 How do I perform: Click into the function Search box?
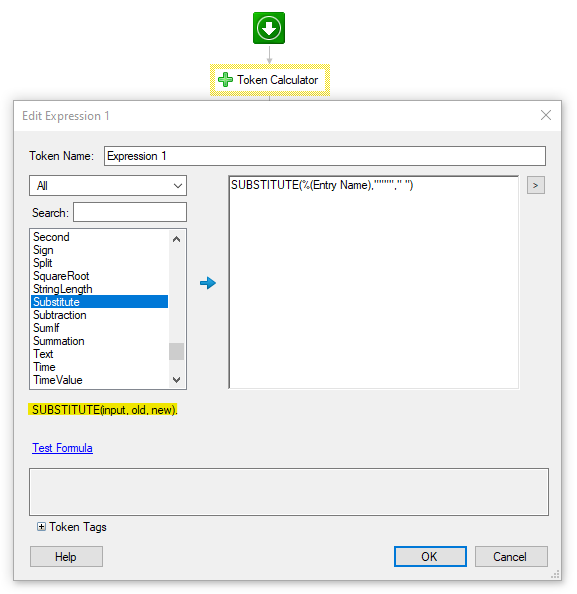click(x=130, y=212)
